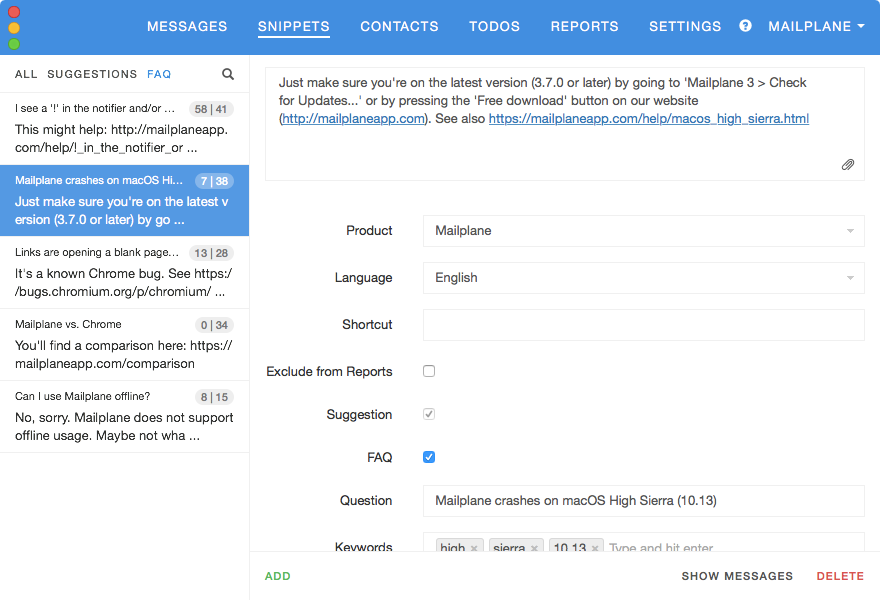880x600 pixels.
Task: Click into the Shortcut input field
Action: pyautogui.click(x=643, y=325)
